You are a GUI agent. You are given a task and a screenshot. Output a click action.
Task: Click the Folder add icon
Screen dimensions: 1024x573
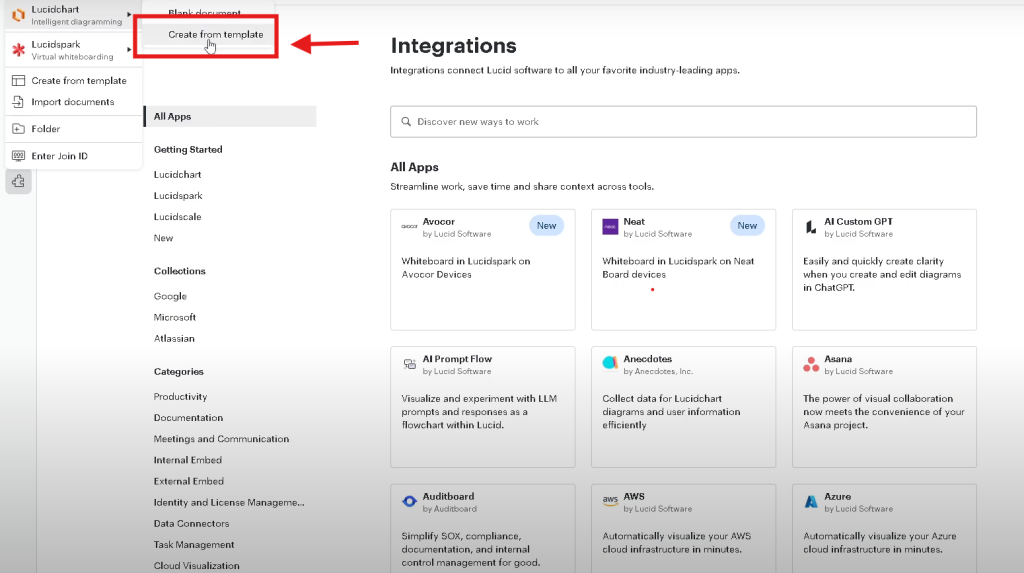[18, 129]
